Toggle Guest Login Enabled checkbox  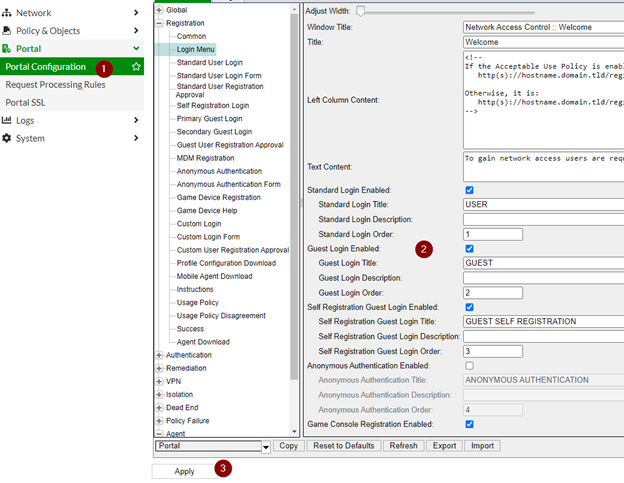(470, 249)
